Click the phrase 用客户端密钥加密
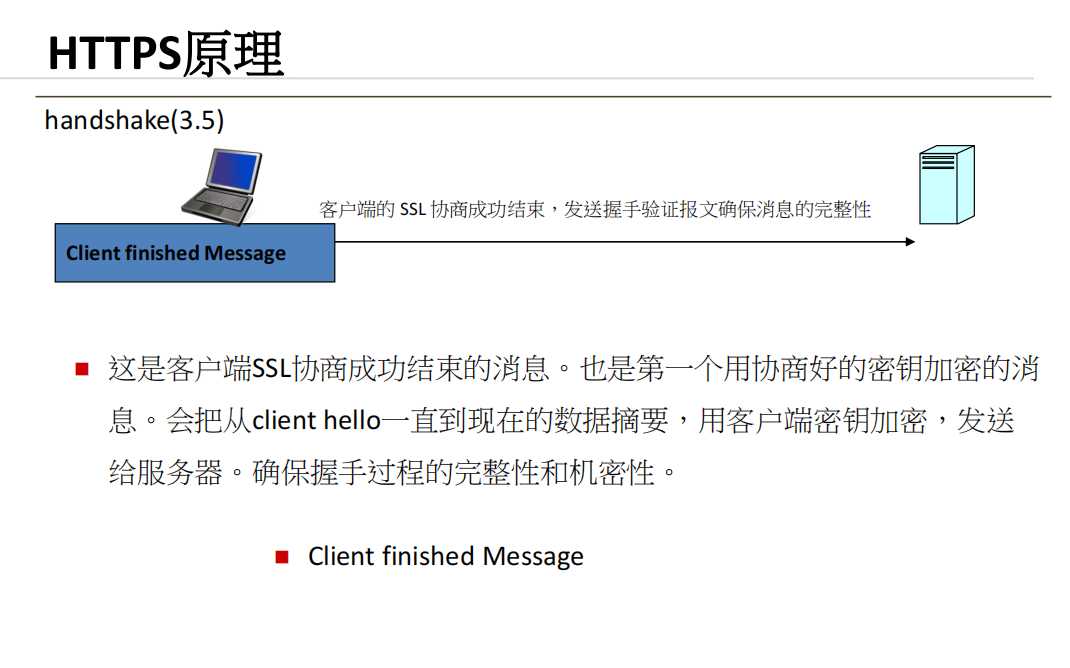Viewport: 1070px width, 668px height. click(x=813, y=420)
